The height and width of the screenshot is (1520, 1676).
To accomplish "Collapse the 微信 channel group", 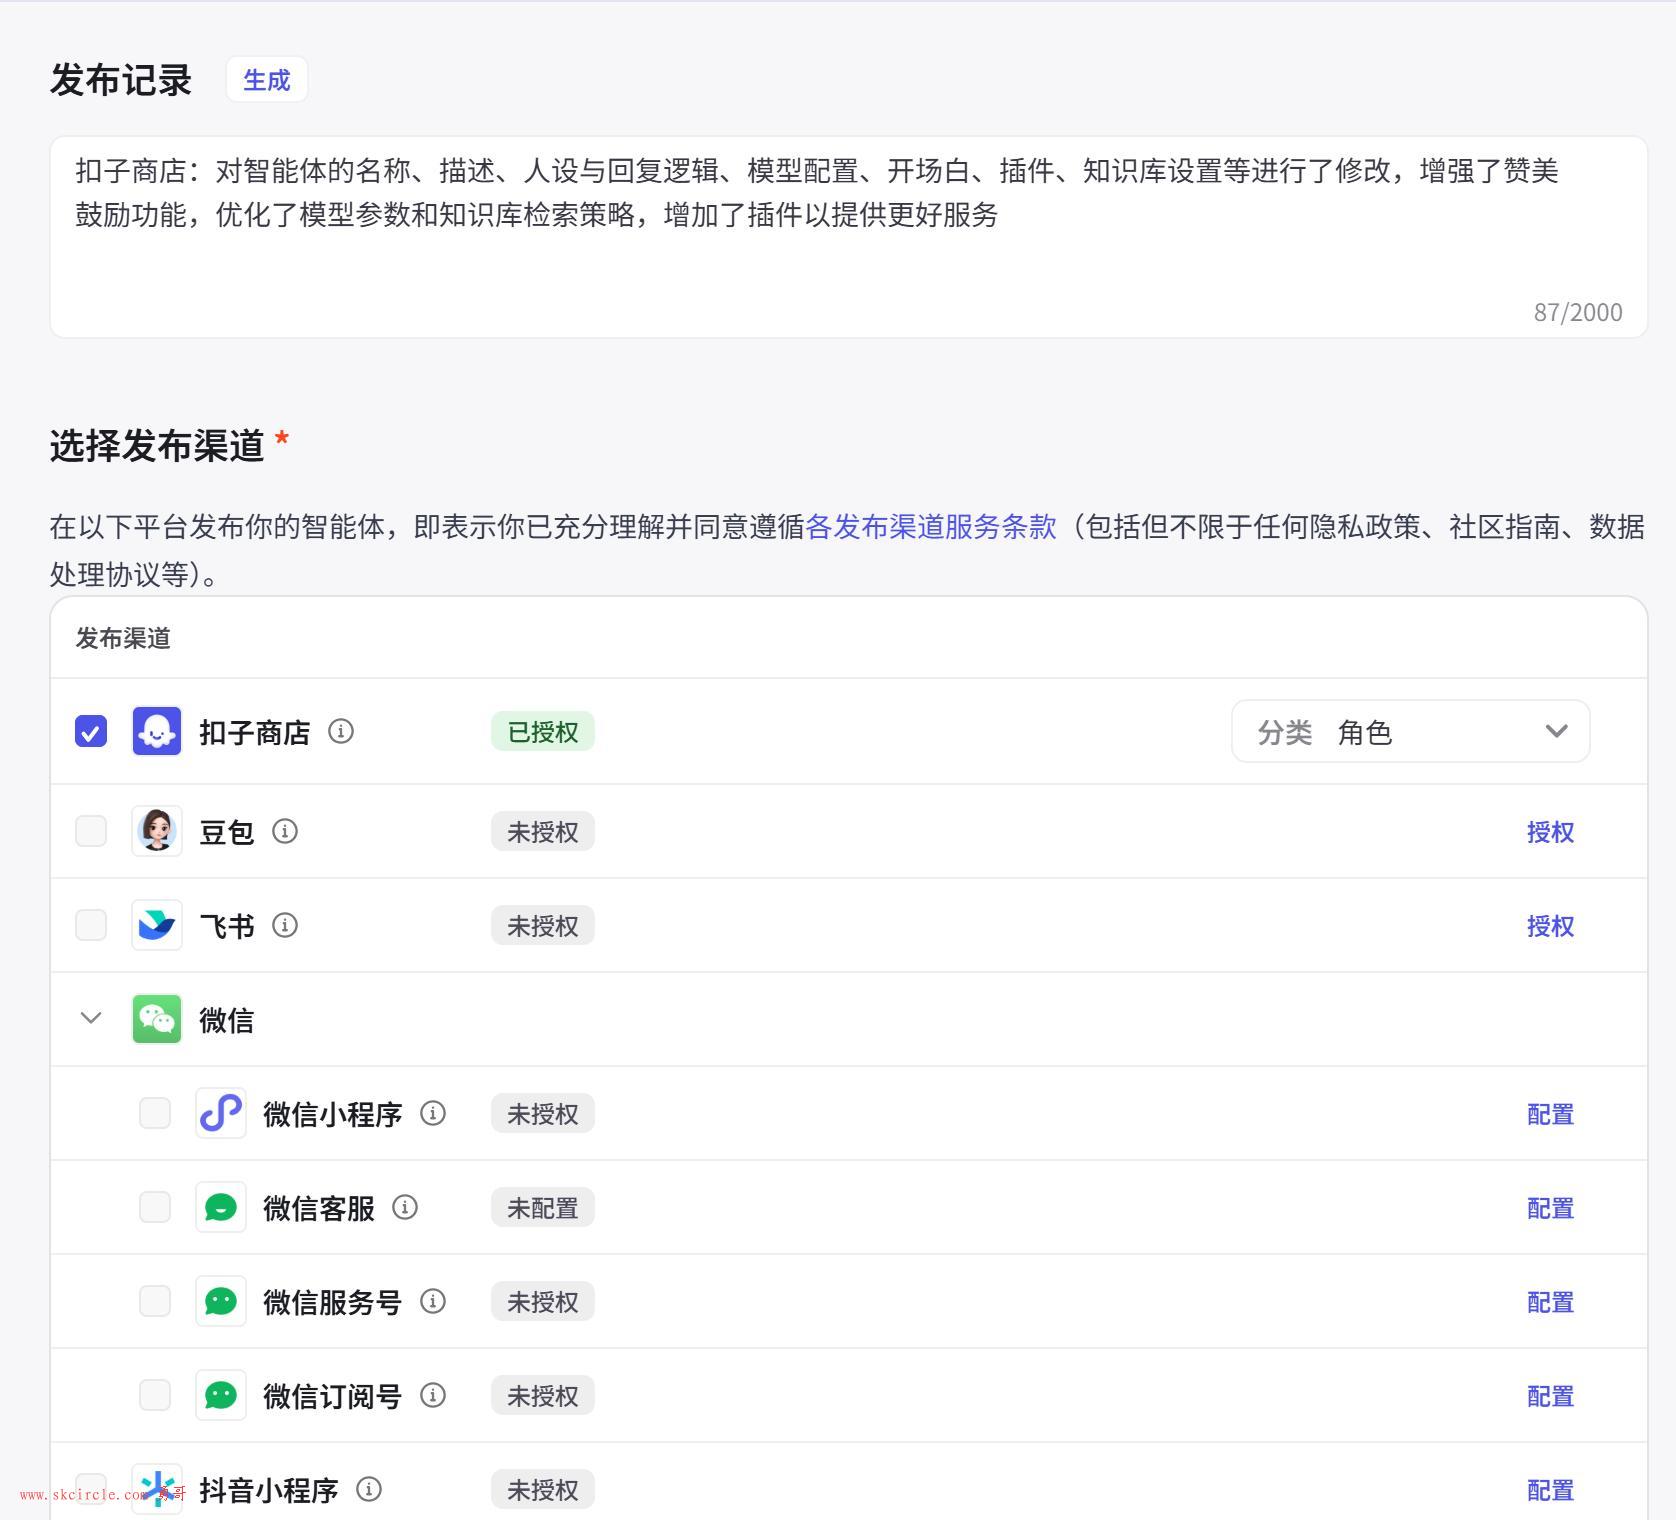I will pyautogui.click(x=91, y=1018).
